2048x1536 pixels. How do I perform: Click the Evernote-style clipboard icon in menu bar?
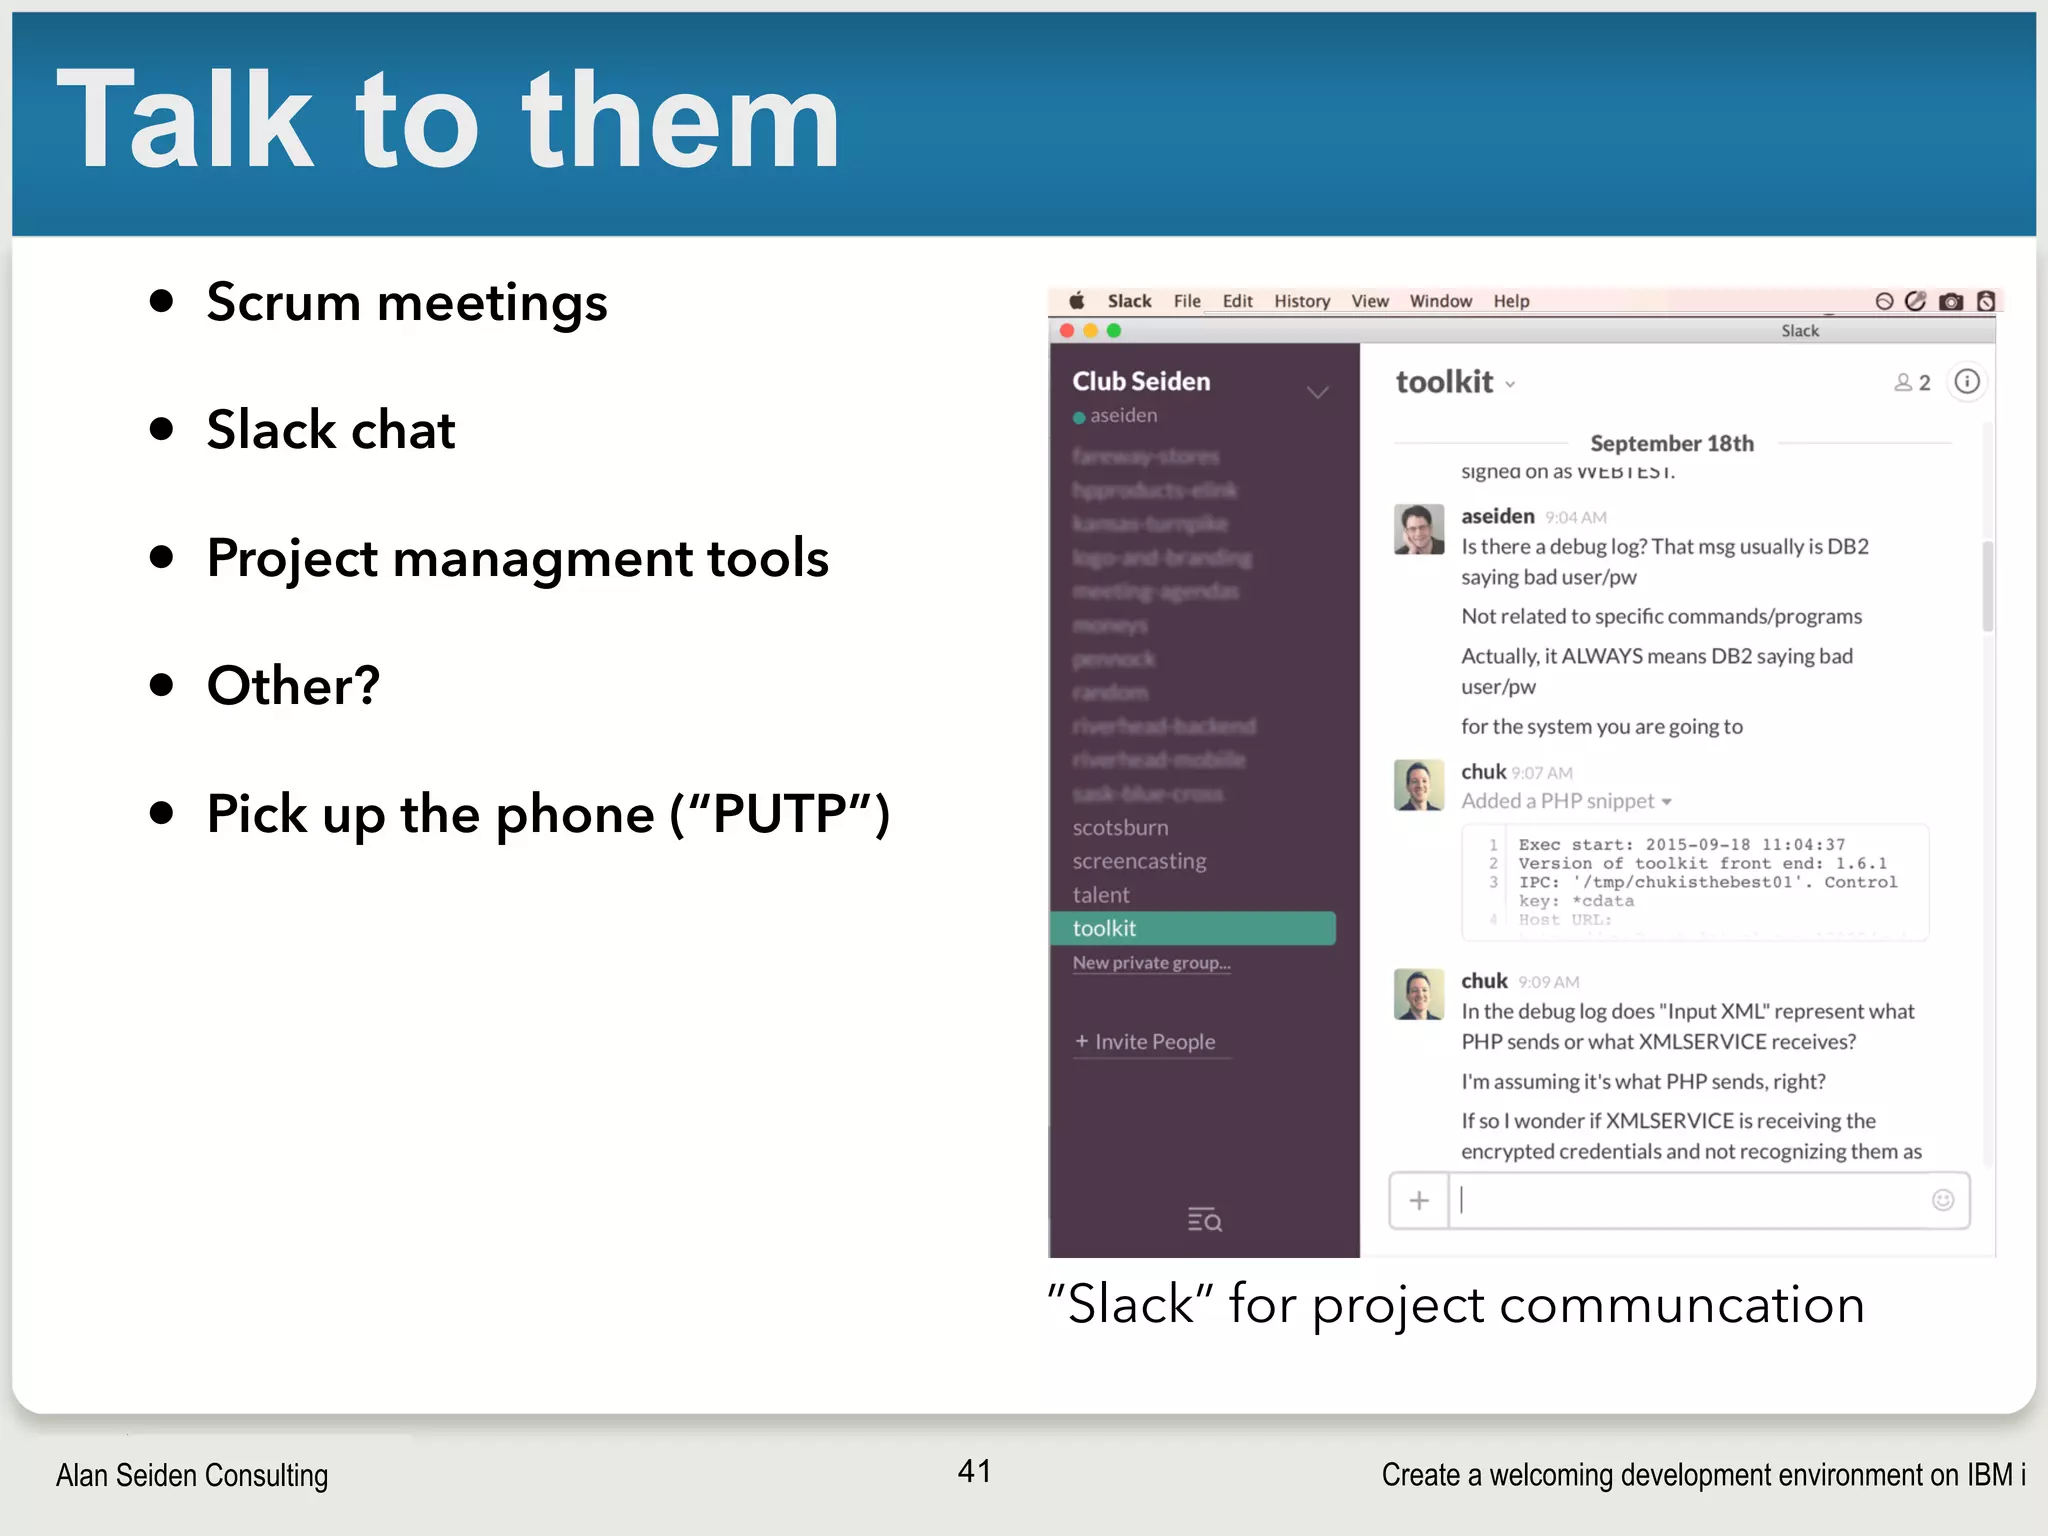point(1986,301)
